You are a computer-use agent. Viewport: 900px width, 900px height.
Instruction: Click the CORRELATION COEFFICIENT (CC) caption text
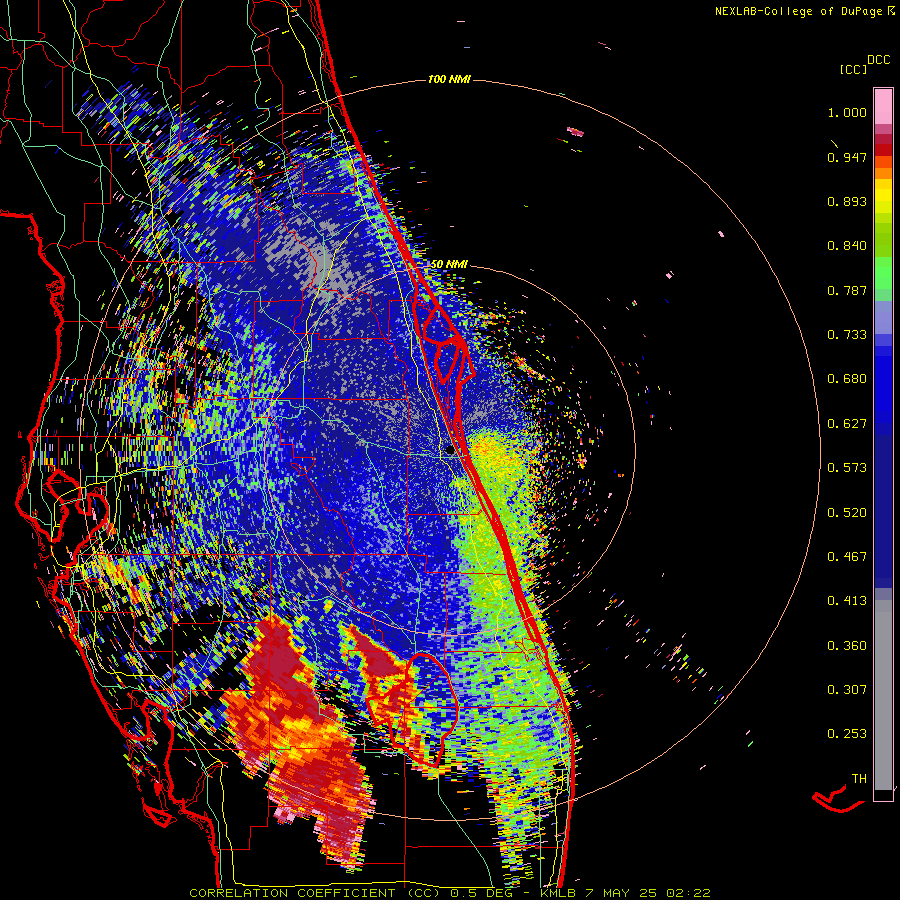[x=315, y=893]
